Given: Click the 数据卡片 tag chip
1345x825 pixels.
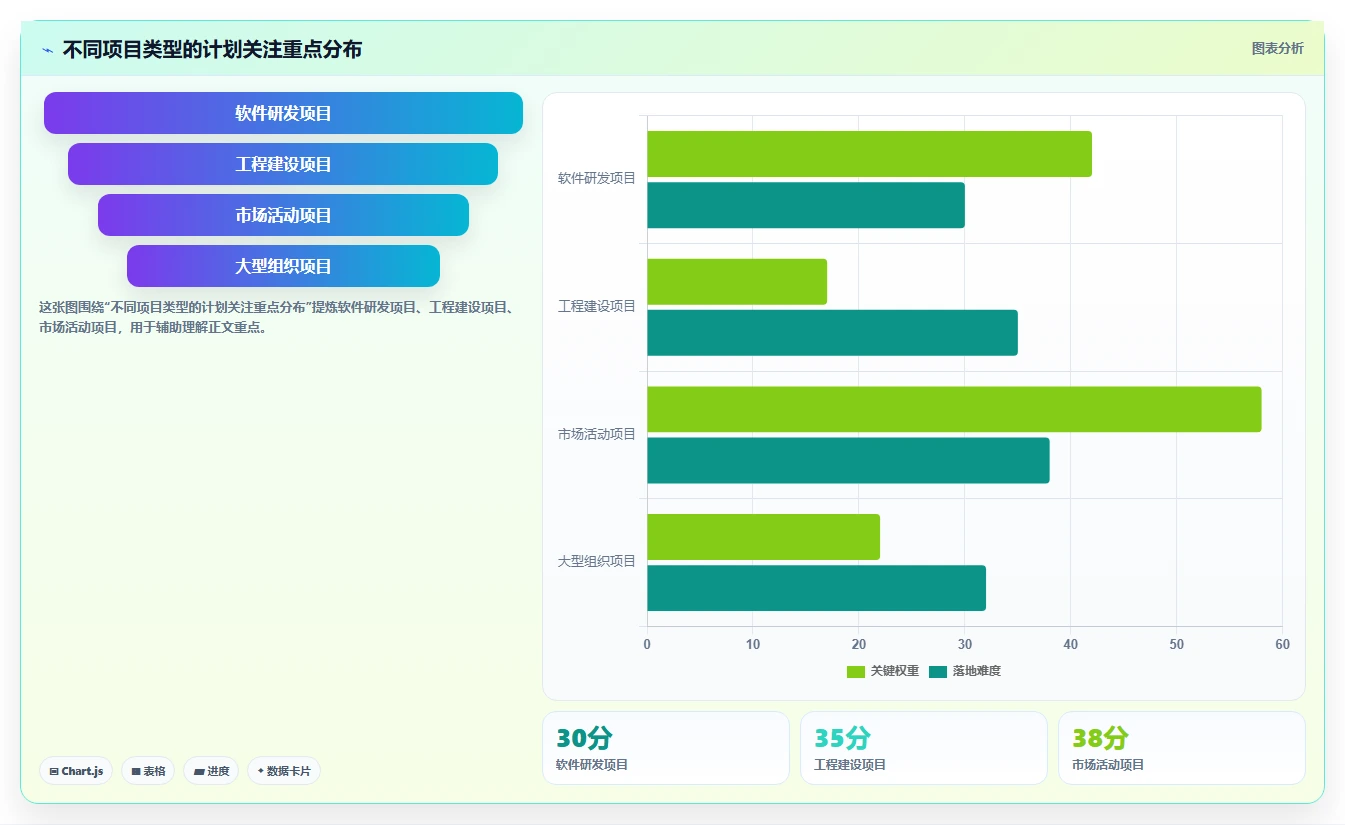Looking at the screenshot, I should (284, 771).
